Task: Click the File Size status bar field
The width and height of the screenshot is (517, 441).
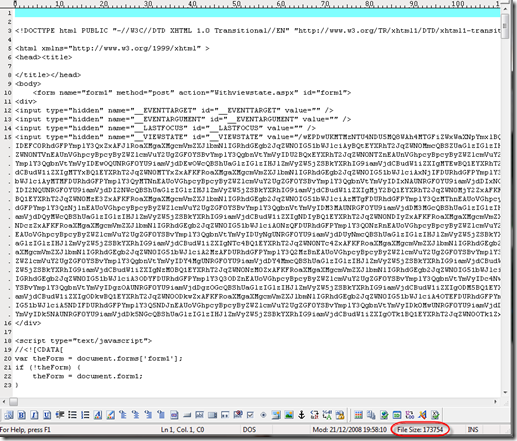Action: coord(420,430)
